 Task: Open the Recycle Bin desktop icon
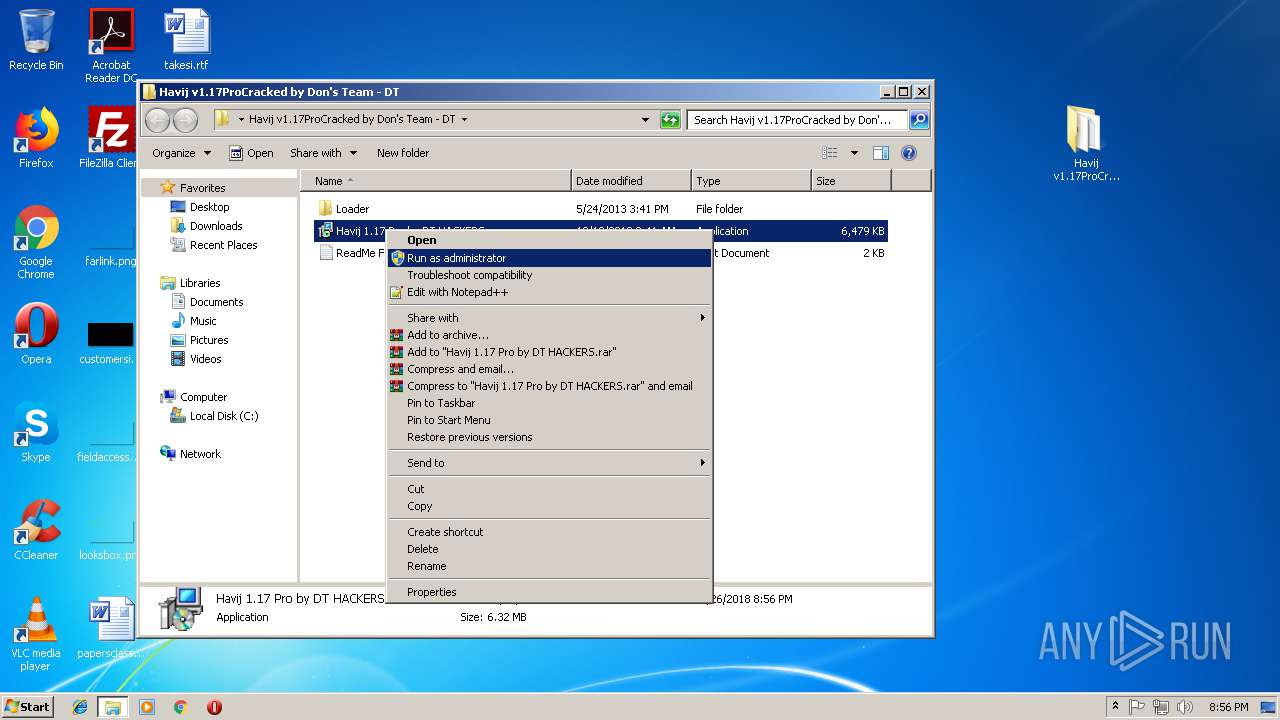click(36, 40)
